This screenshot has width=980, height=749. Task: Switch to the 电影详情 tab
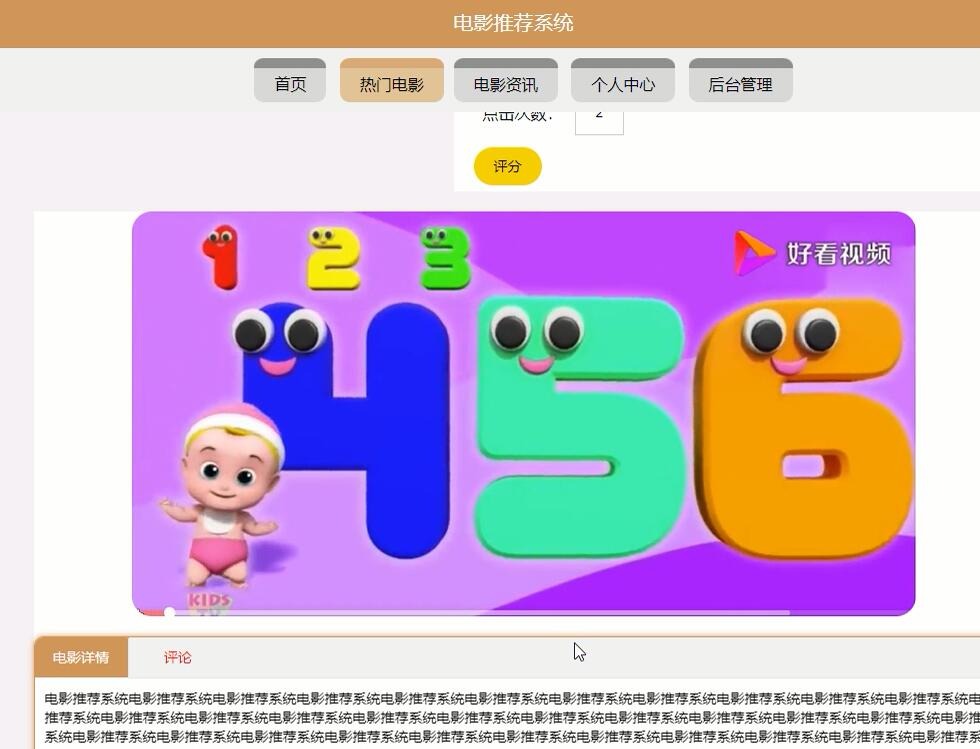pyautogui.click(x=81, y=657)
